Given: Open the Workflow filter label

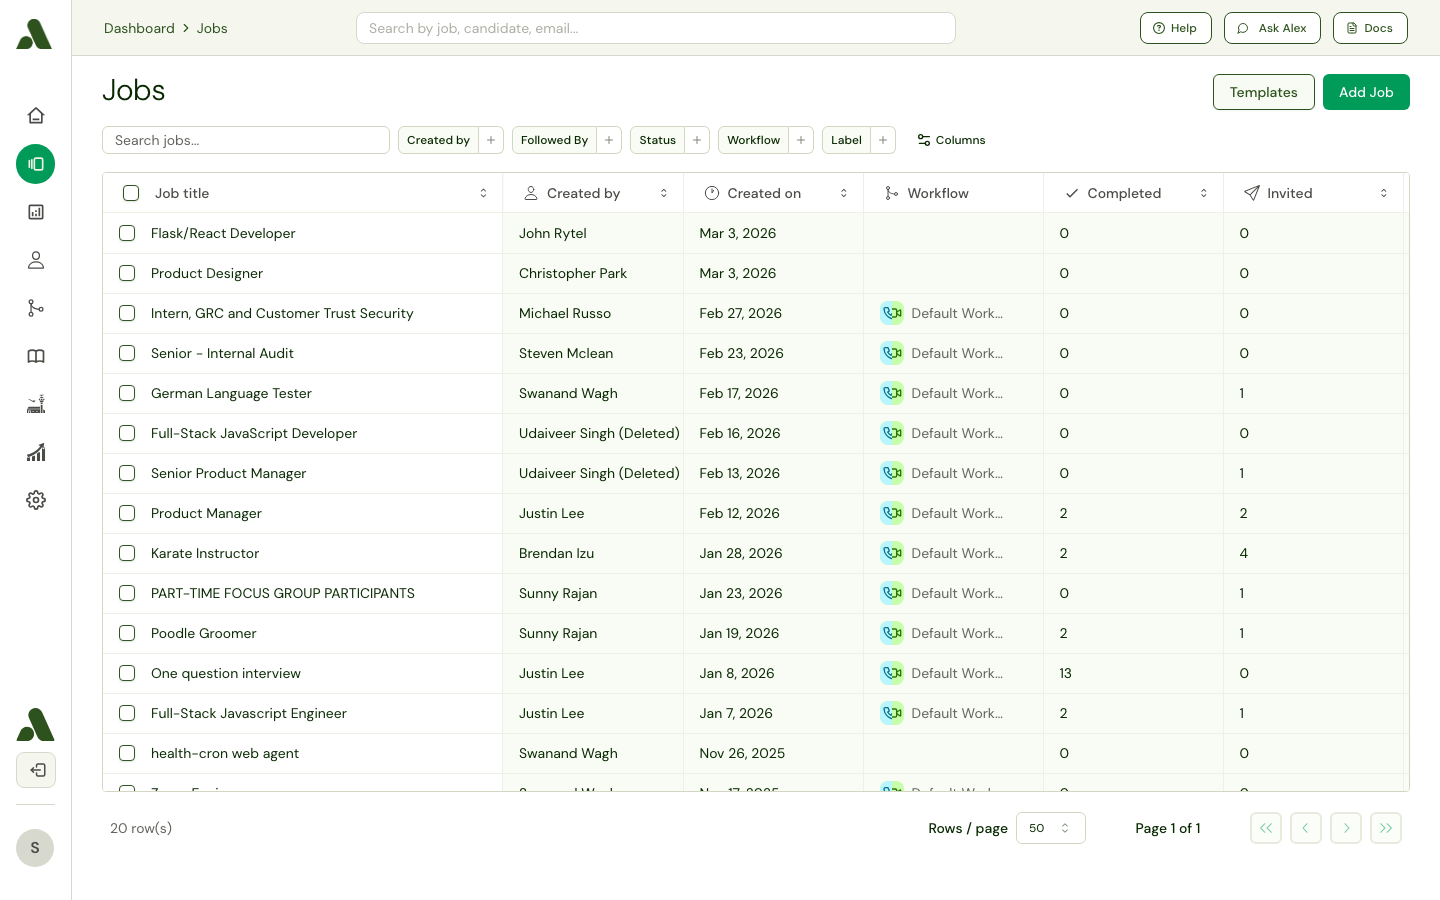Looking at the screenshot, I should (x=753, y=140).
